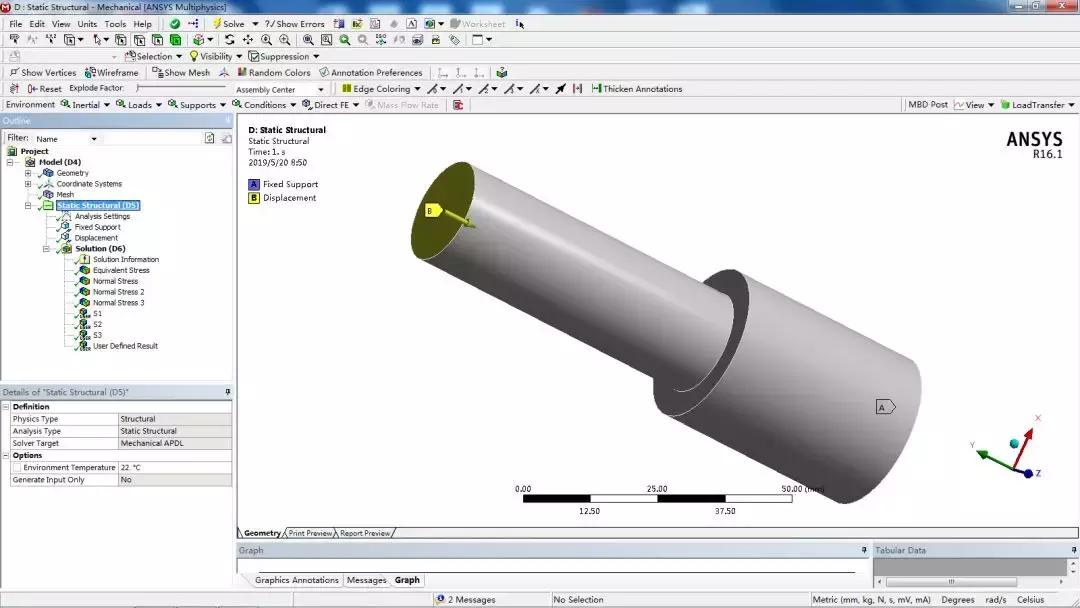Pin the Graph panel
Screen dimensions: 1080x608
pyautogui.click(x=864, y=550)
